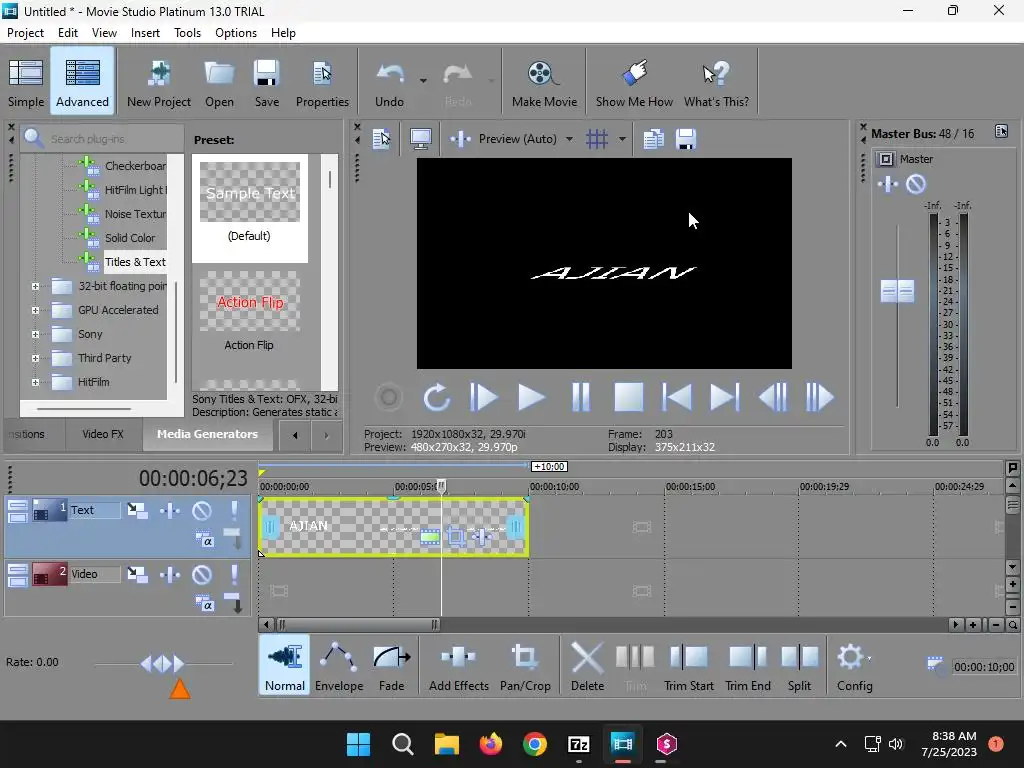1024x768 pixels.
Task: Mute the Master bus
Action: (x=916, y=184)
